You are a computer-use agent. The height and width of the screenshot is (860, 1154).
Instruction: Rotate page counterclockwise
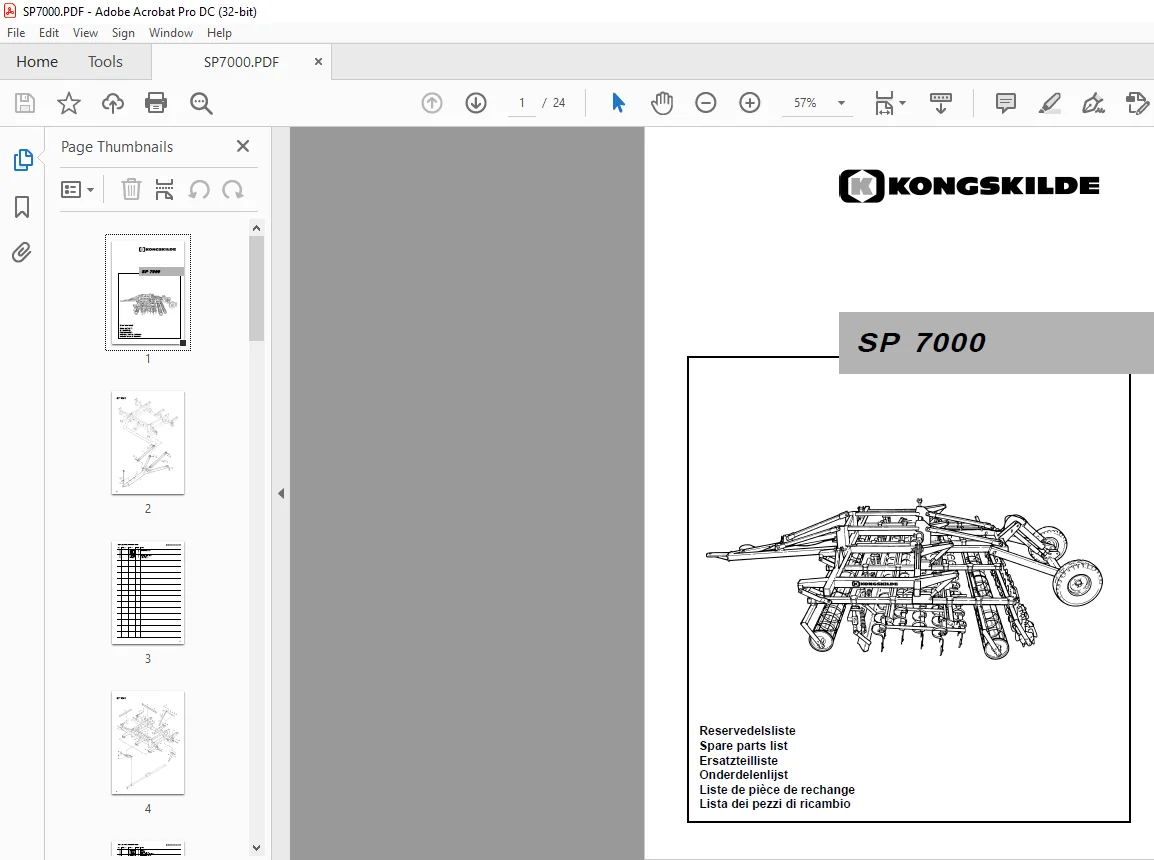[199, 190]
